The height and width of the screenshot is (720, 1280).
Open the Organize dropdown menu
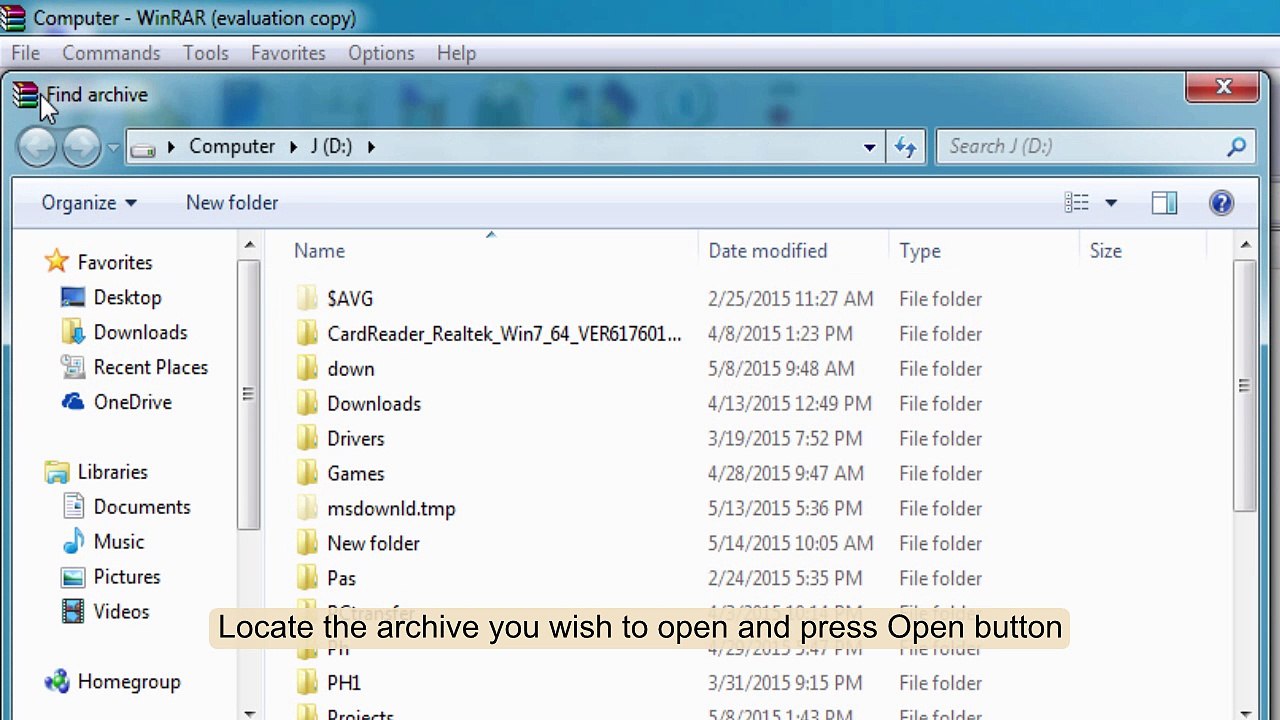(x=89, y=203)
